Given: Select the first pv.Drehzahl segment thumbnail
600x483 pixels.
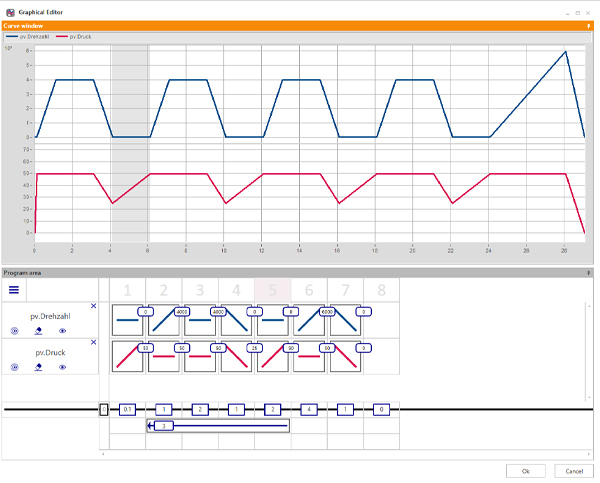Looking at the screenshot, I should (x=127, y=320).
